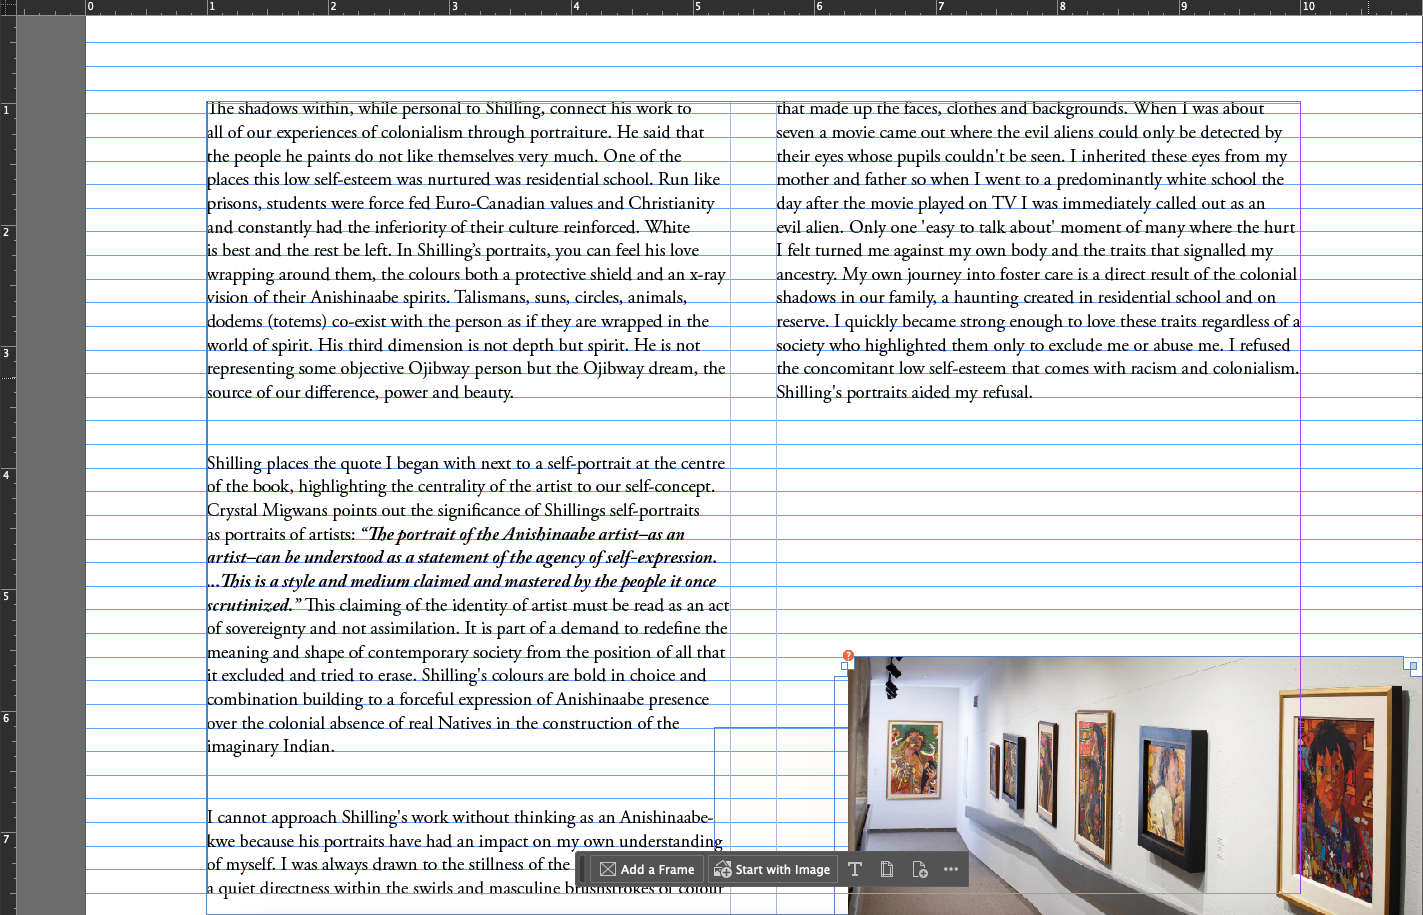The image size is (1423, 915).
Task: Select the Type tool icon in taskbar
Action: pos(855,869)
